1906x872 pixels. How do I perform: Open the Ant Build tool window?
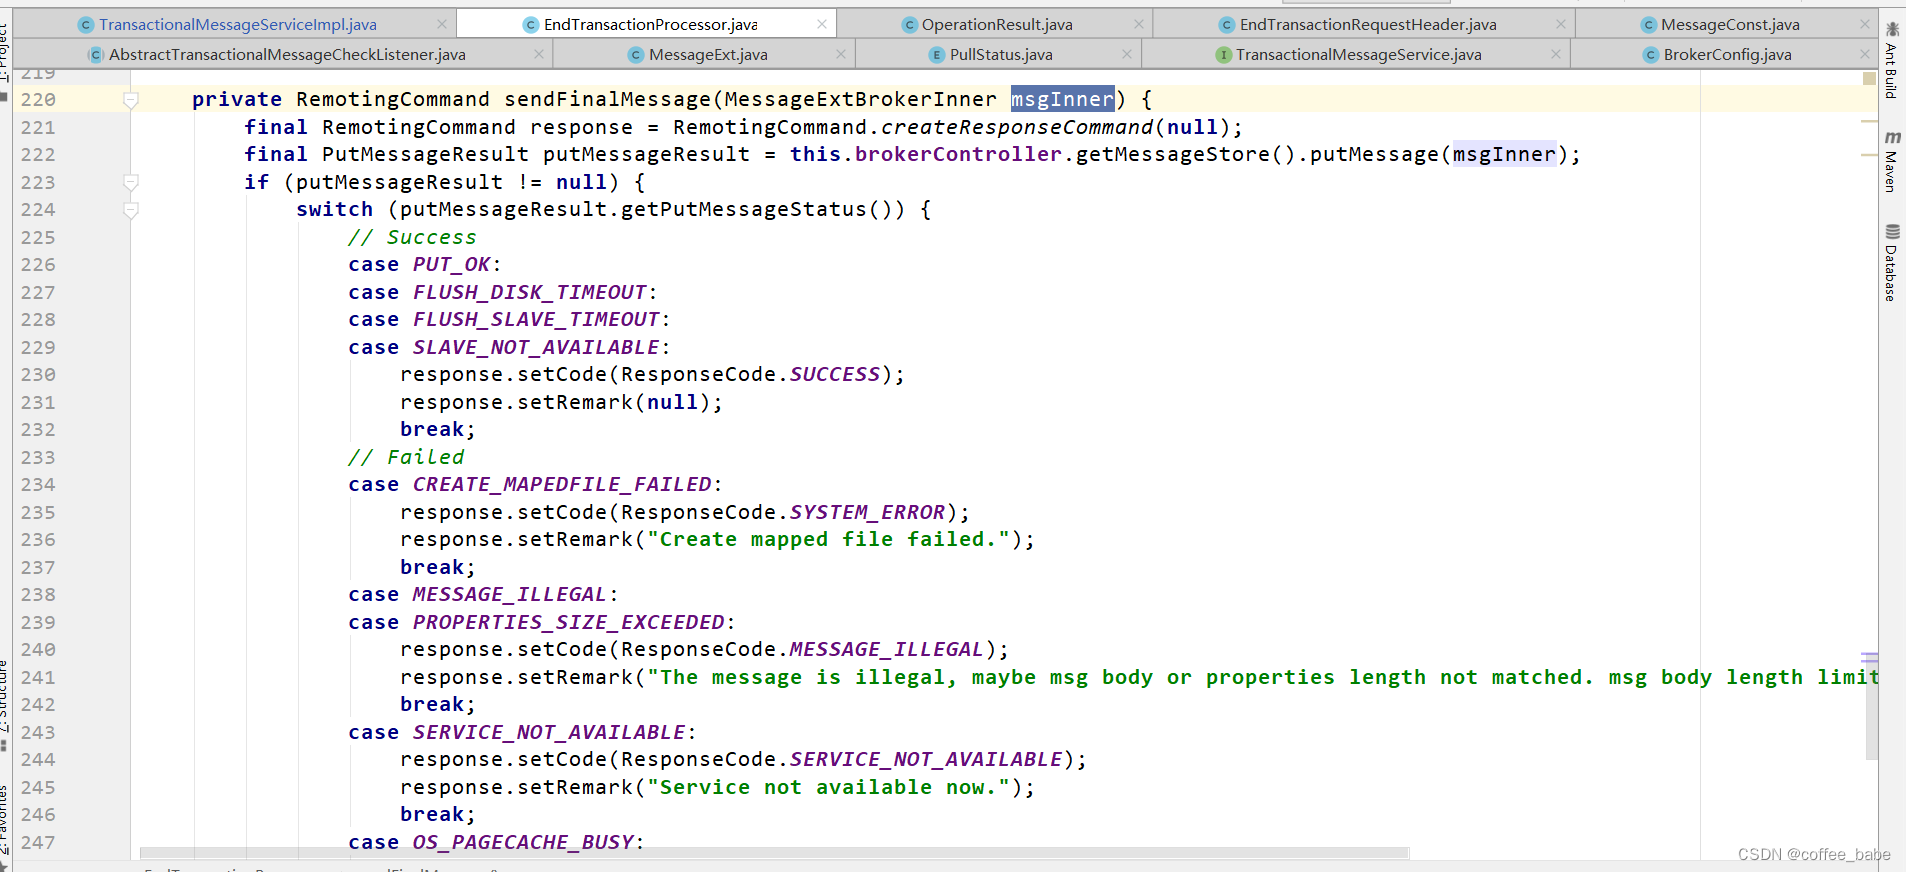pyautogui.click(x=1892, y=60)
